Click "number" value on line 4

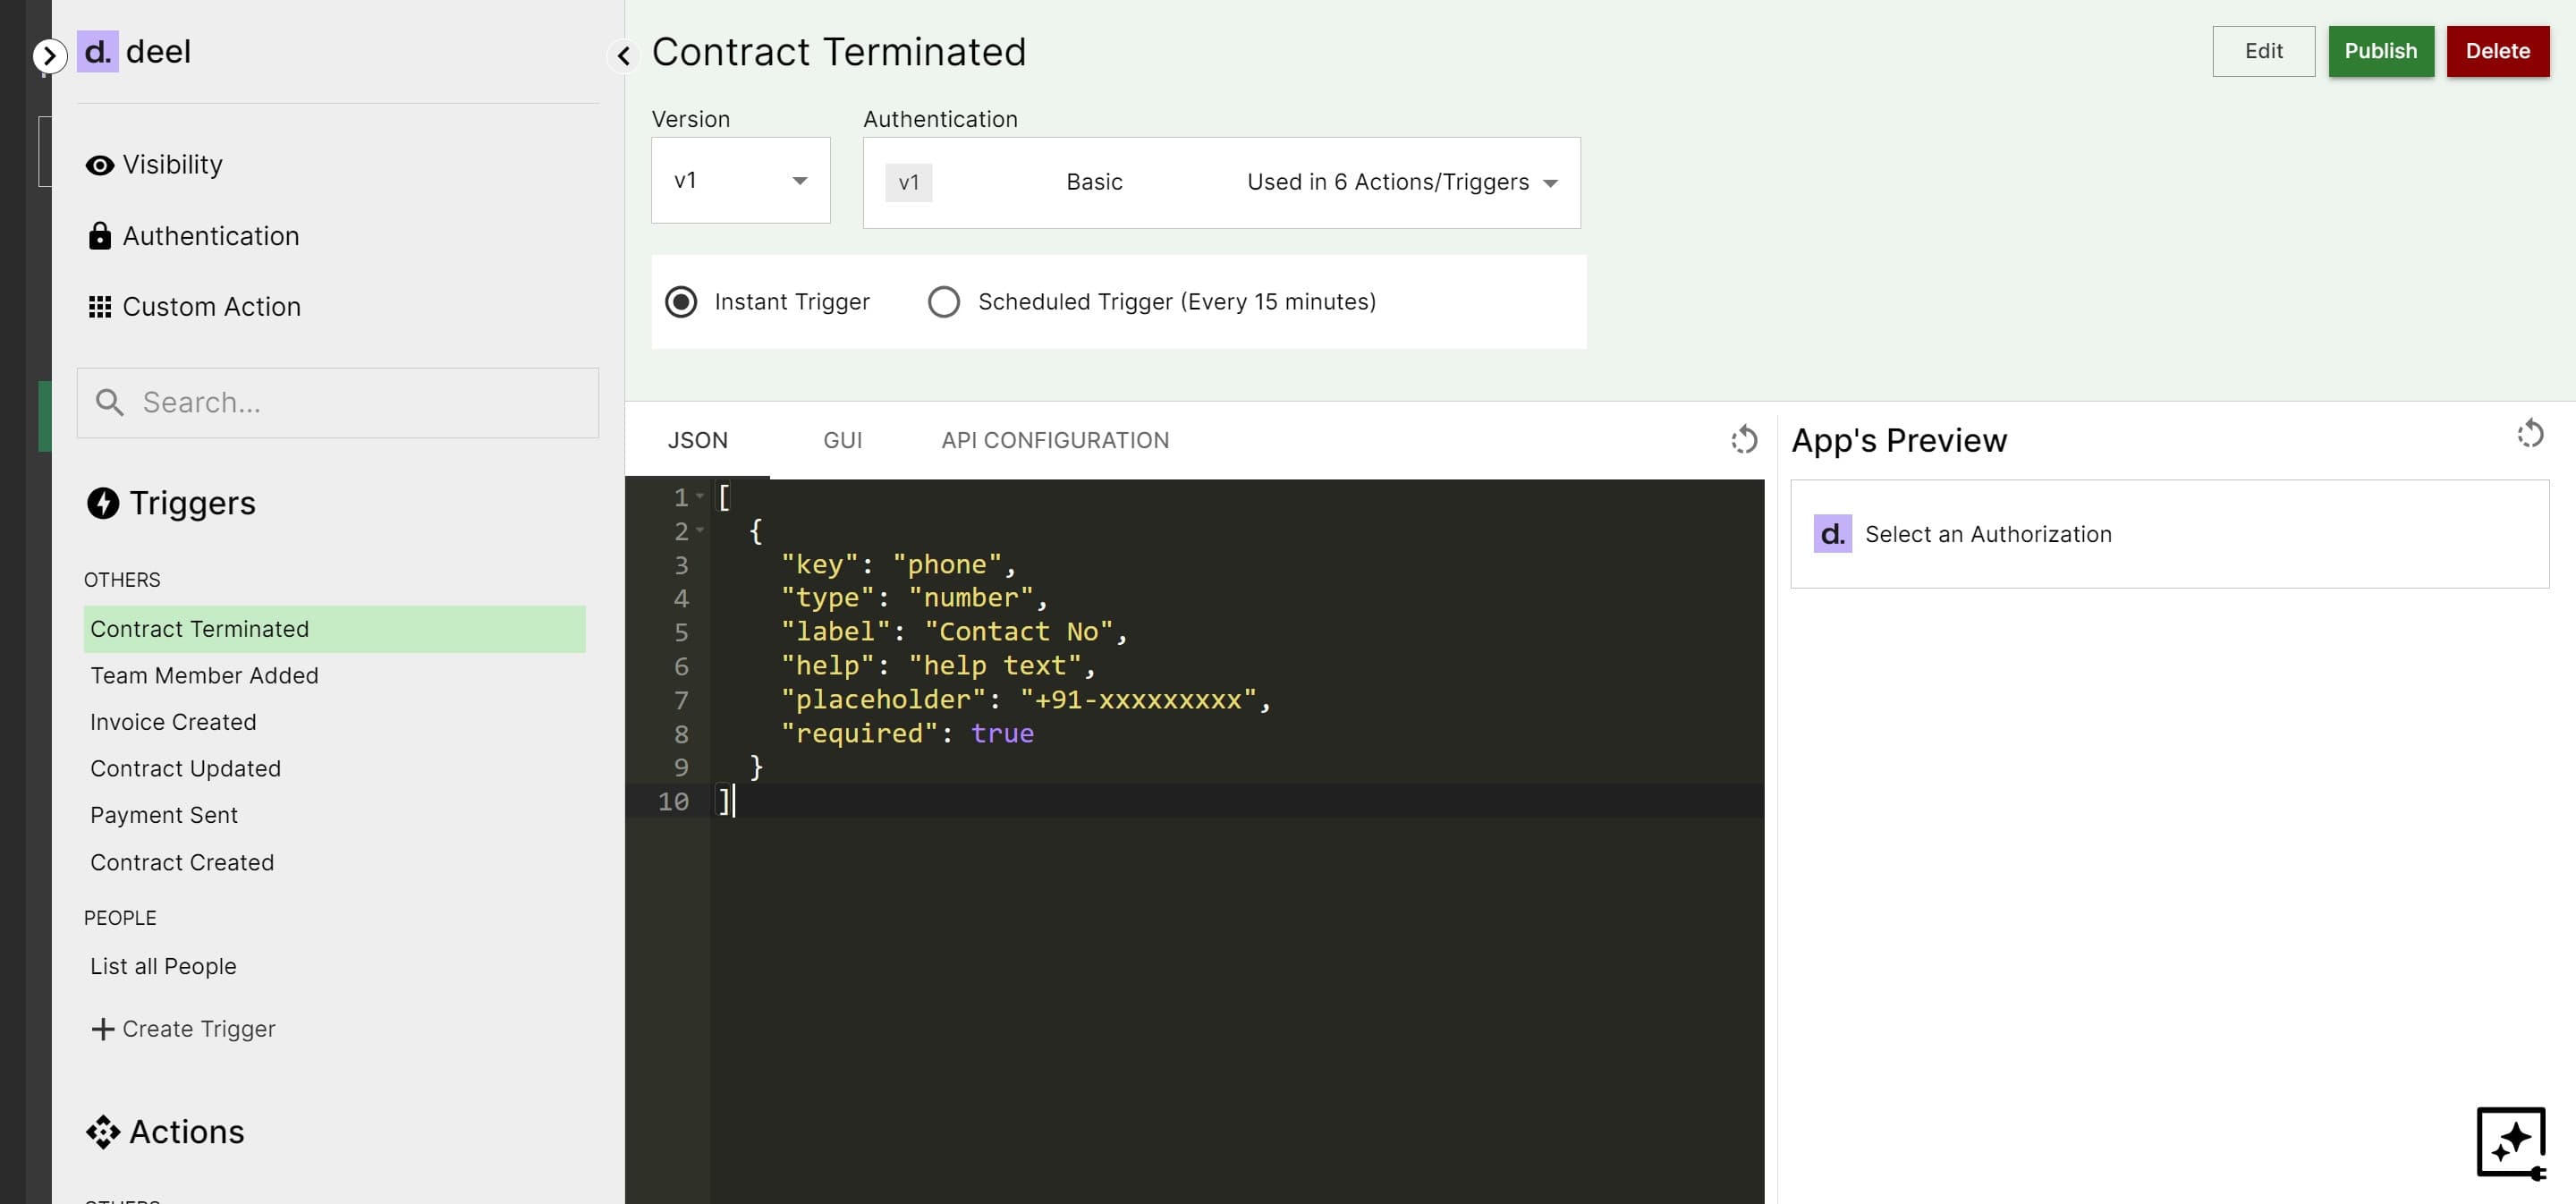pos(971,598)
